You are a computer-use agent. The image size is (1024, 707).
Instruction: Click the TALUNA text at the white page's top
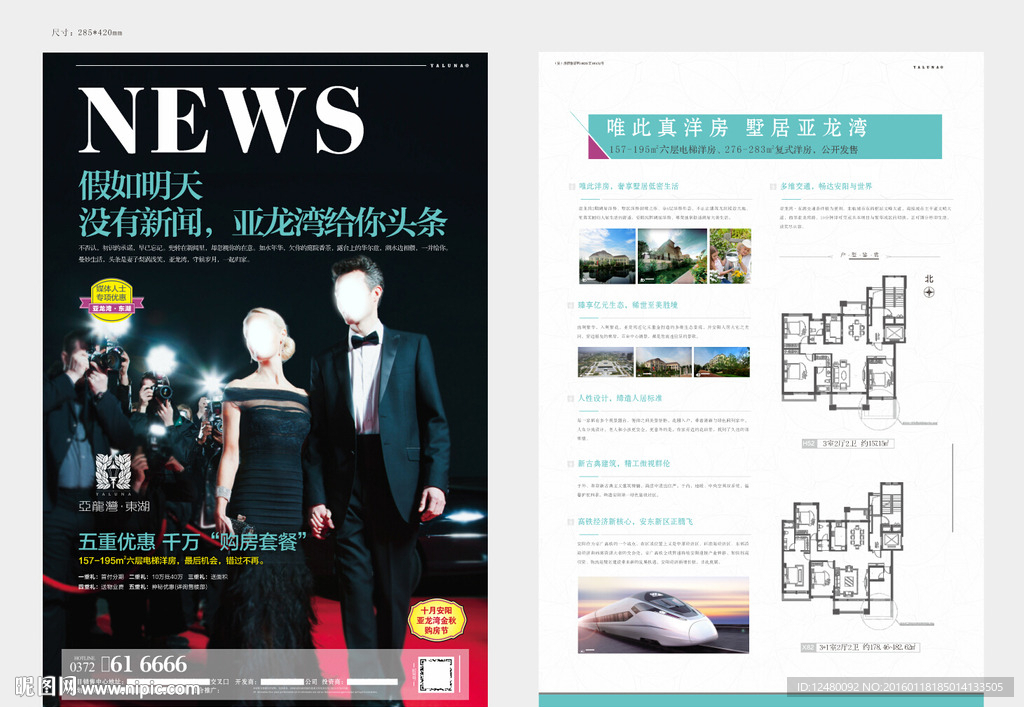pyautogui.click(x=928, y=67)
